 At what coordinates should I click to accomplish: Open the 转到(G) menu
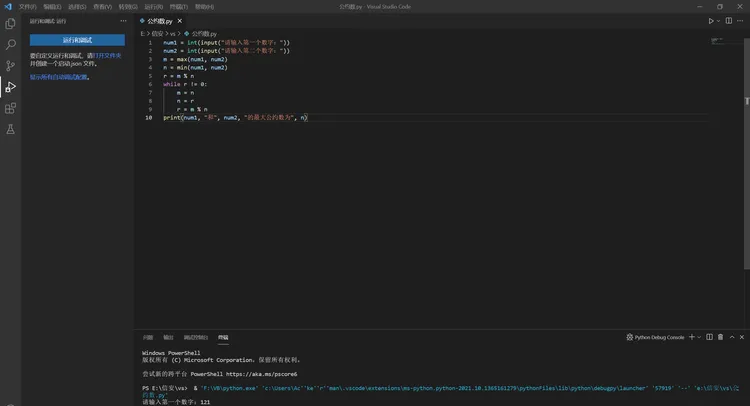[x=128, y=7]
